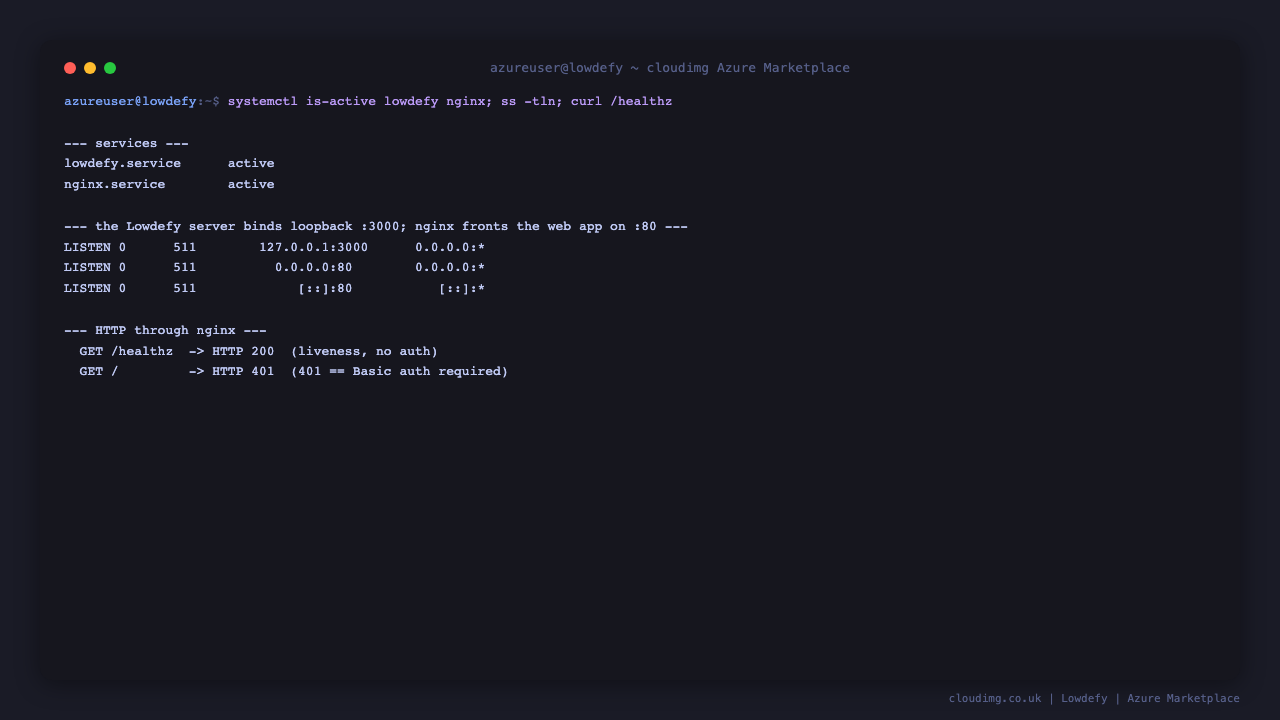Viewport: 1280px width, 720px height.
Task: Click the red close window dot
Action: pyautogui.click(x=70, y=68)
